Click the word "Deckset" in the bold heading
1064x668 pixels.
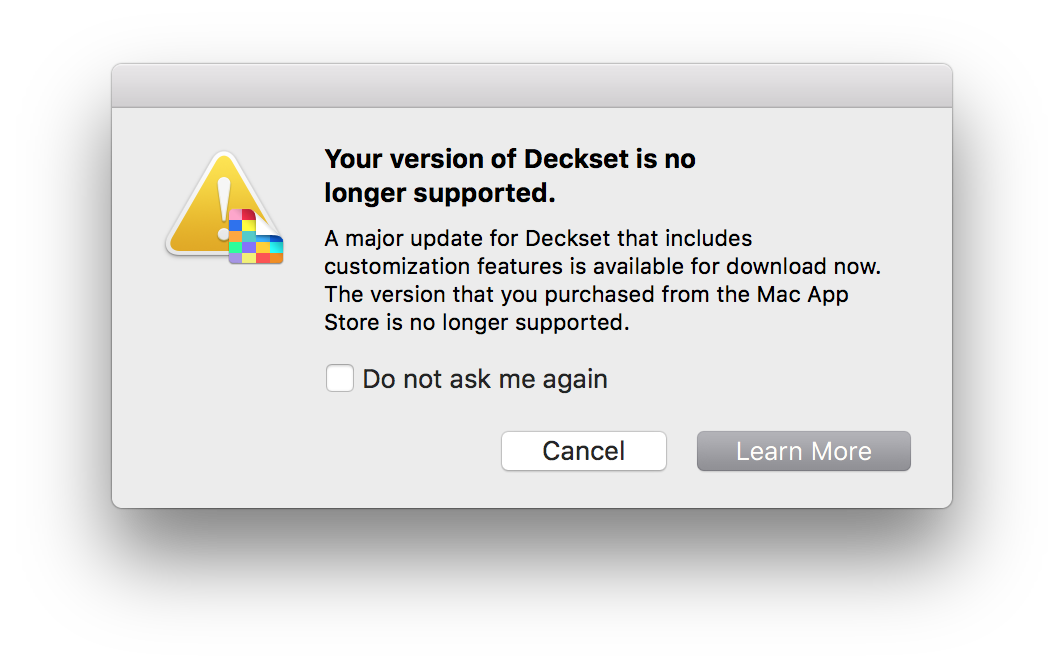pyautogui.click(x=573, y=159)
